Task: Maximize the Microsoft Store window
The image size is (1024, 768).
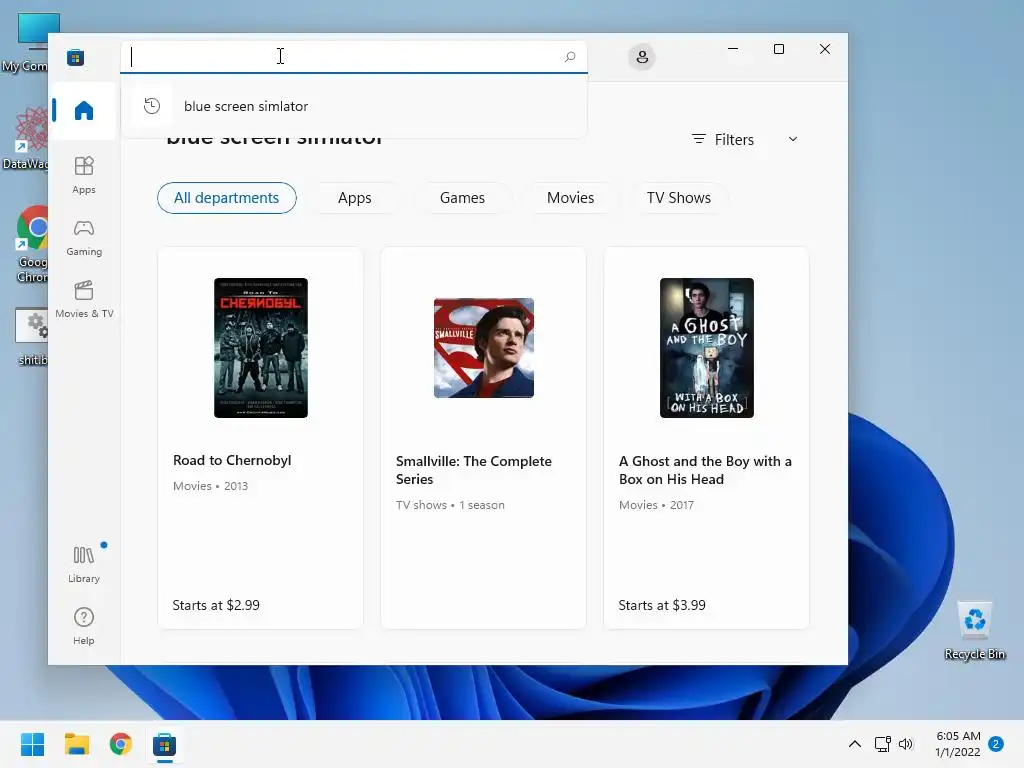Action: tap(778, 49)
